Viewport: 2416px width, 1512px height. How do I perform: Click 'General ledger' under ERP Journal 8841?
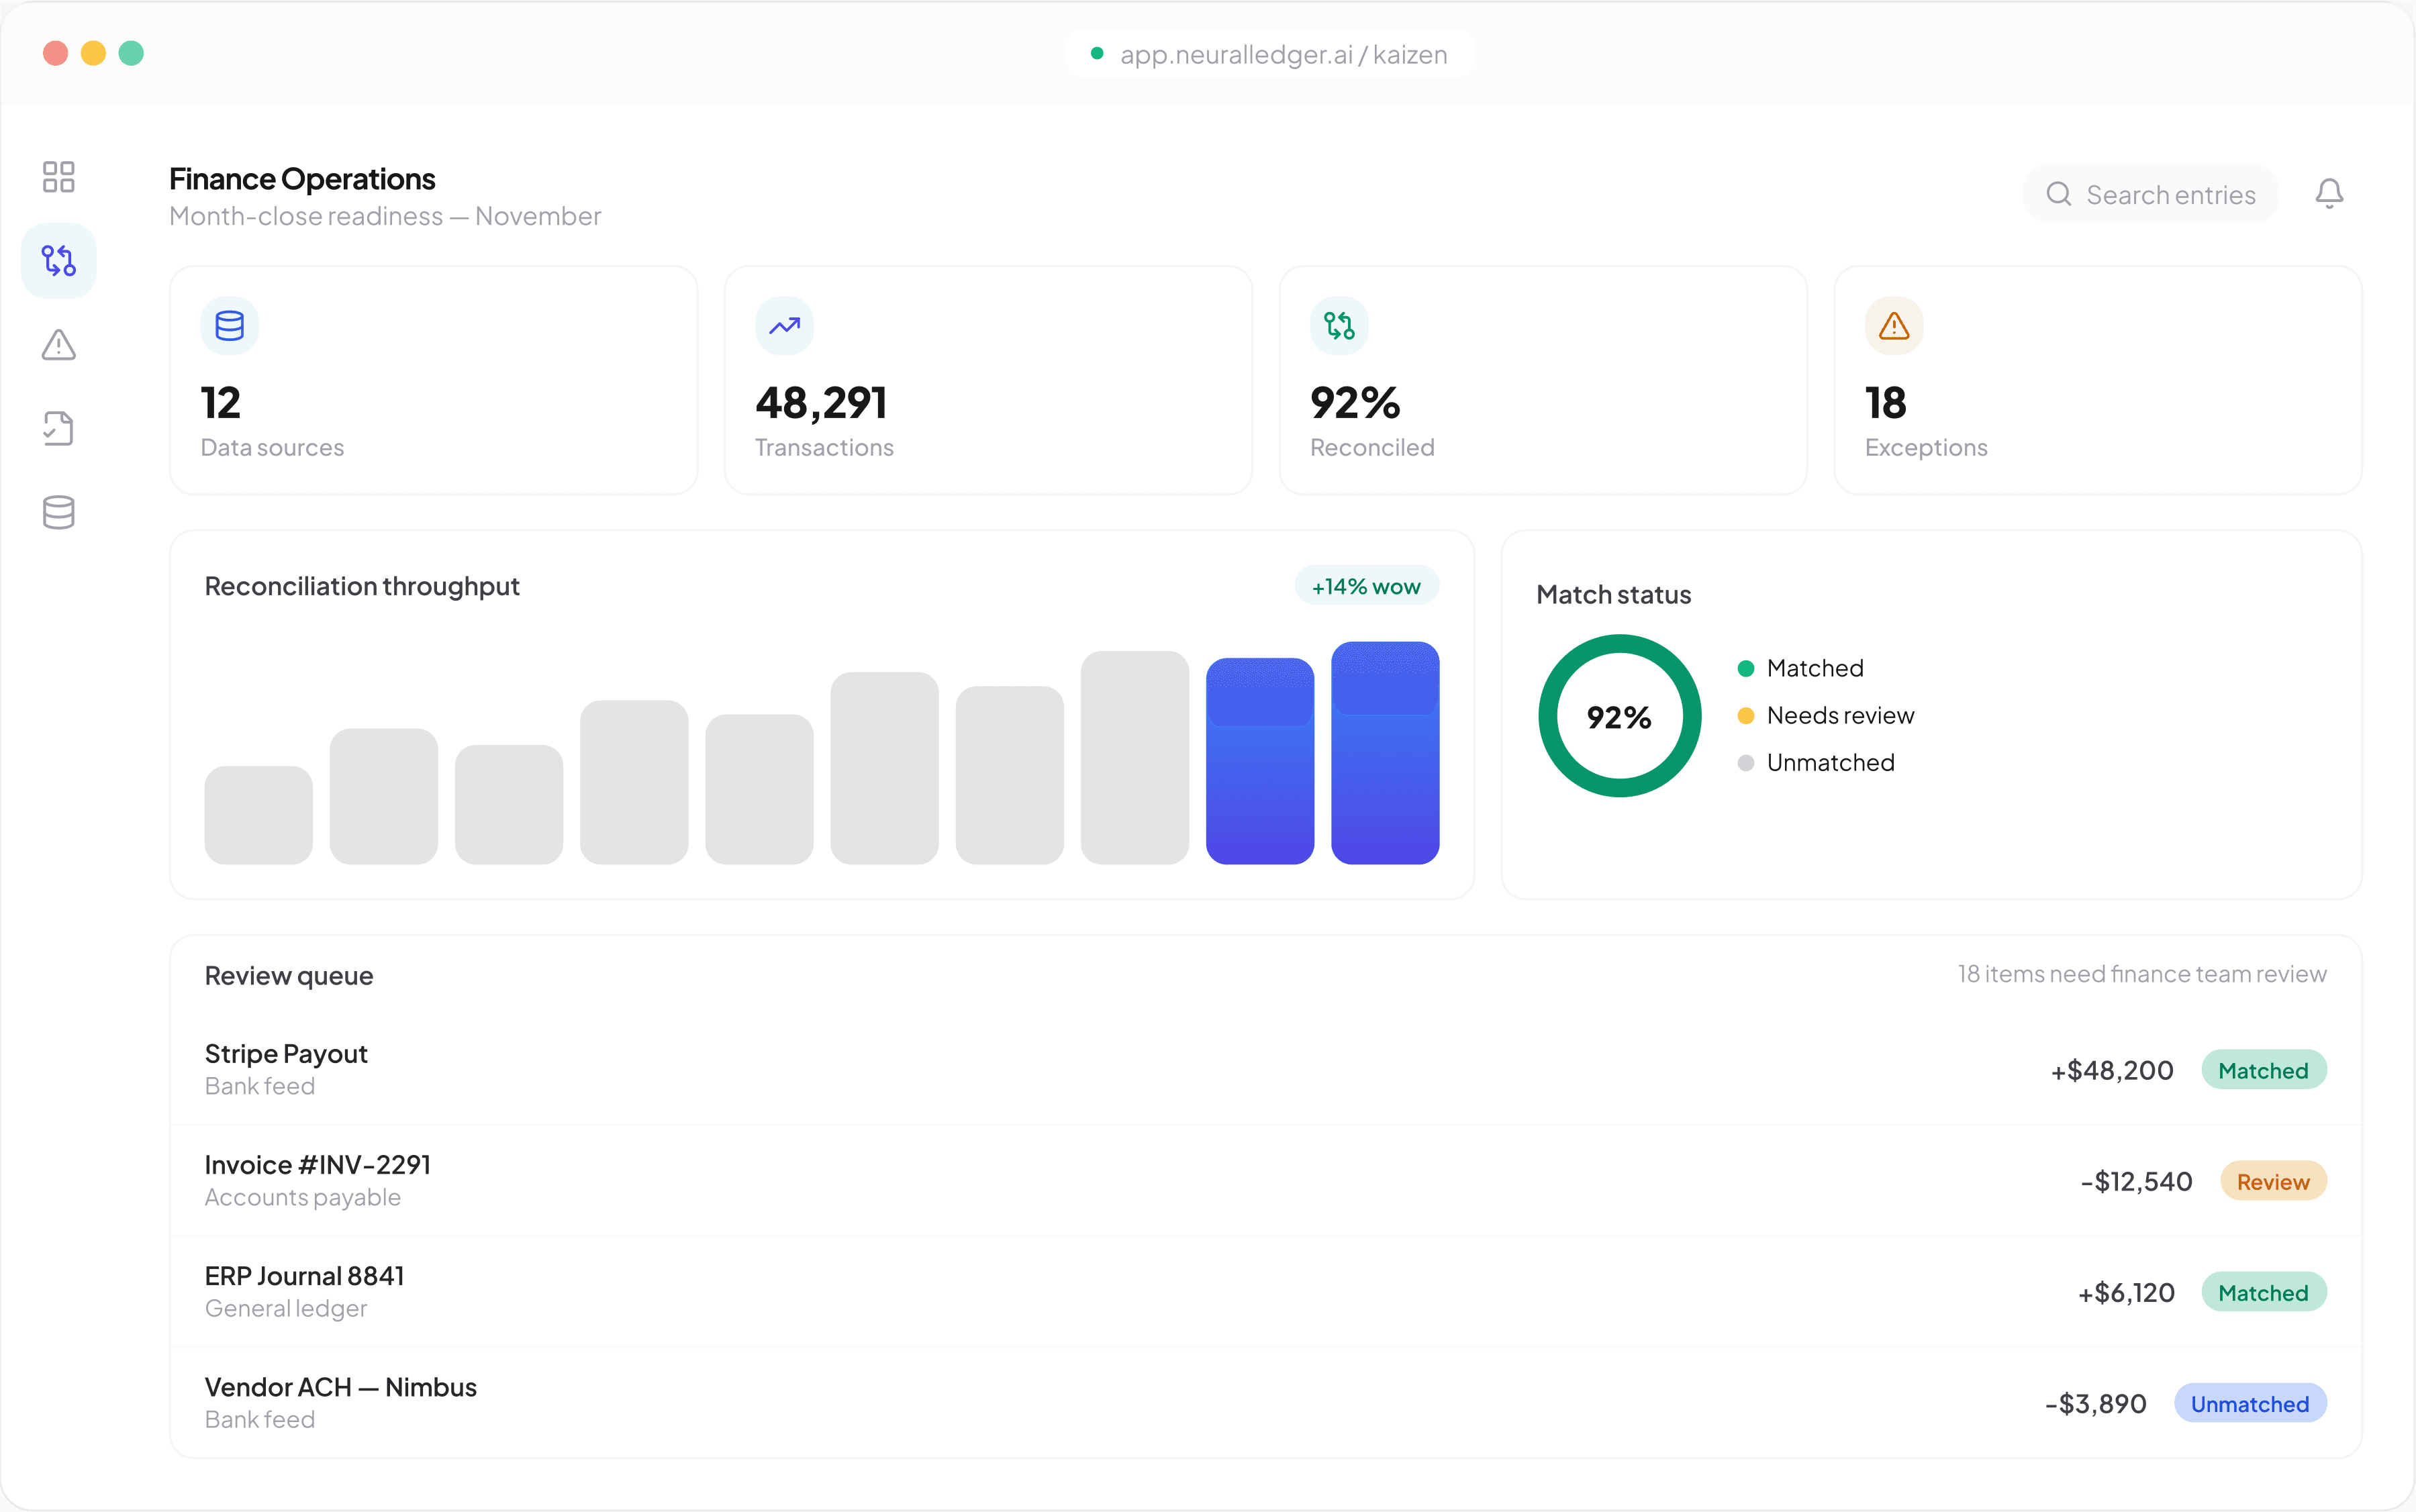(x=286, y=1309)
